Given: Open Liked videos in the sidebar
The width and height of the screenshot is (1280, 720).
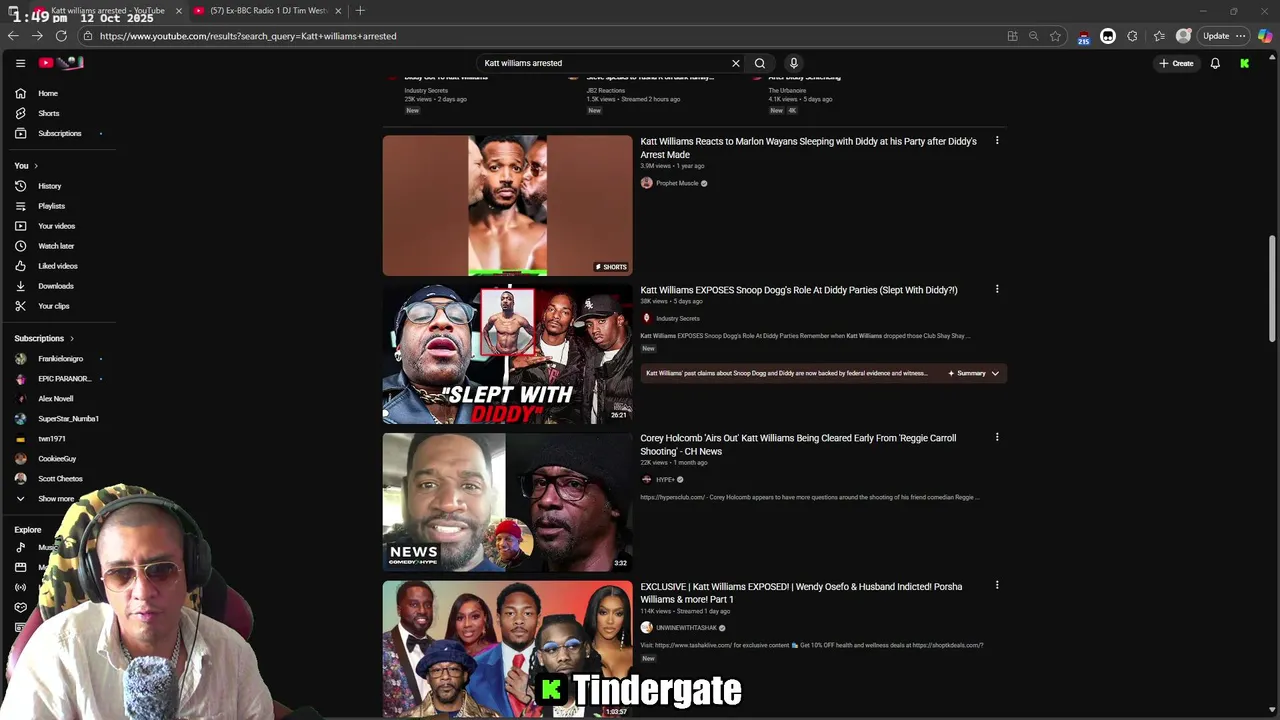Looking at the screenshot, I should [58, 266].
